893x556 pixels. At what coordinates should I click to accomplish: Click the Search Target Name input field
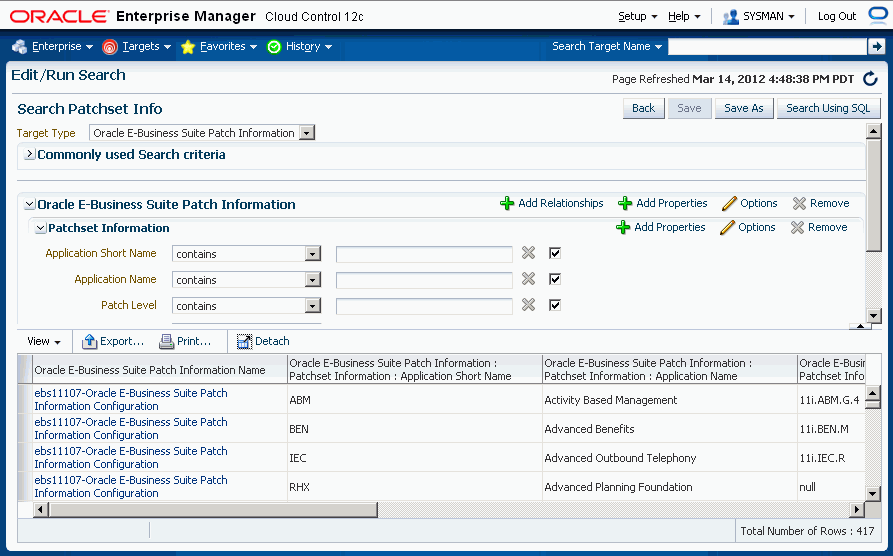tap(767, 47)
